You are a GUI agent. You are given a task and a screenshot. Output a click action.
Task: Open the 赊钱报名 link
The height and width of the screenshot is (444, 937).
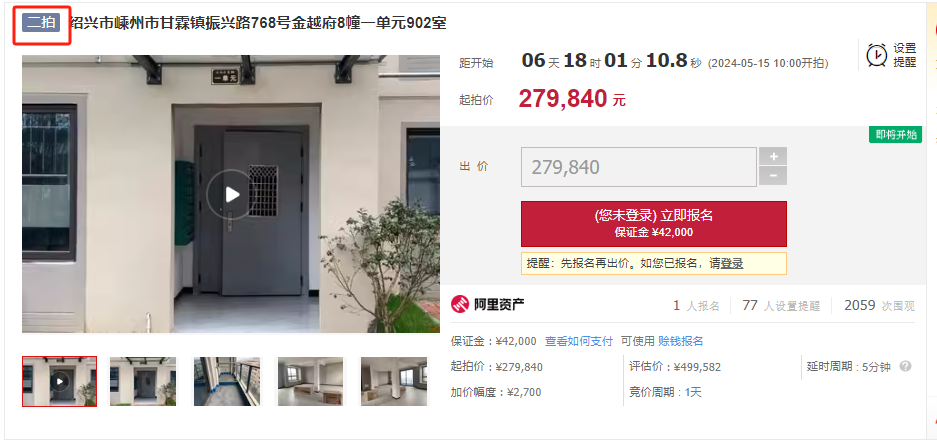point(681,341)
